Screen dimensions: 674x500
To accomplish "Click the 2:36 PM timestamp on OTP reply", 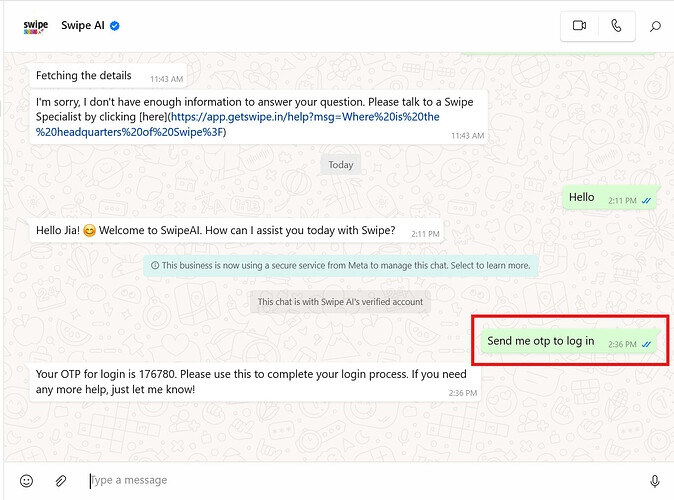I will (463, 393).
